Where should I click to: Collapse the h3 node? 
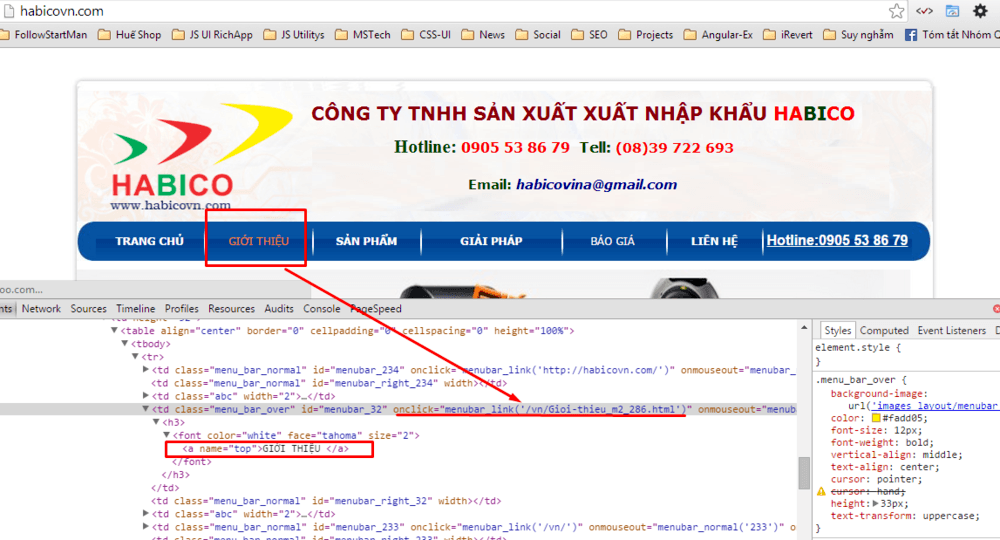click(156, 422)
